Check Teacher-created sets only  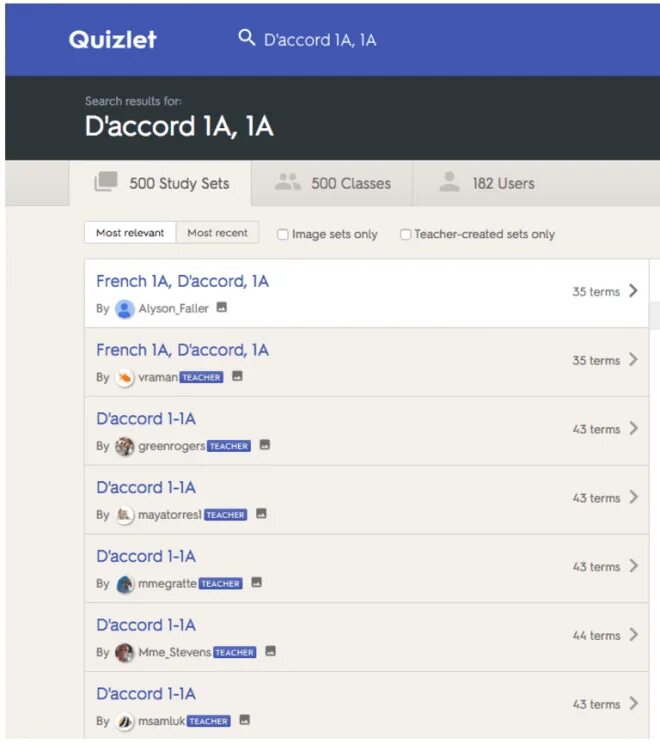pyautogui.click(x=406, y=234)
